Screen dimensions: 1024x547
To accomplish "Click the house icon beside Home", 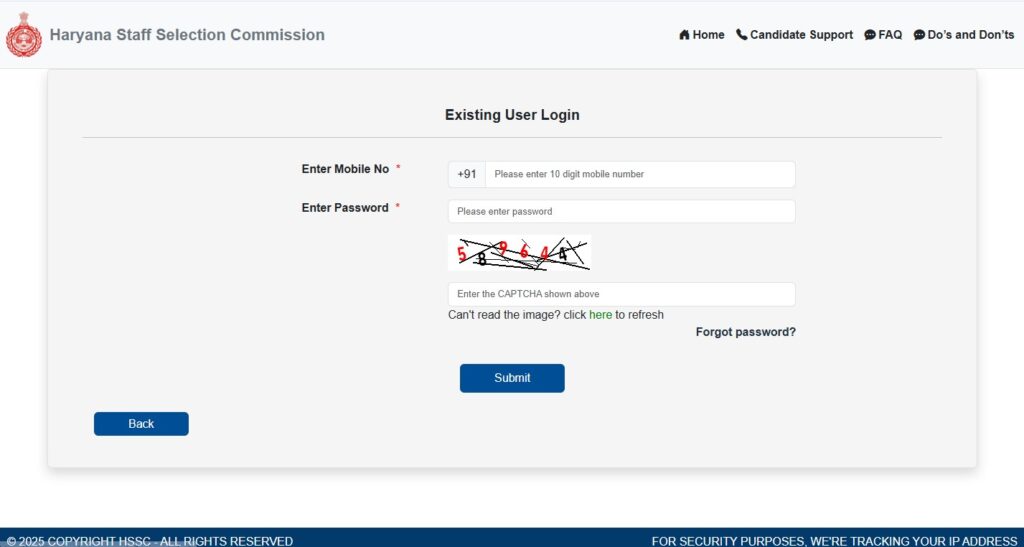I will pos(684,35).
